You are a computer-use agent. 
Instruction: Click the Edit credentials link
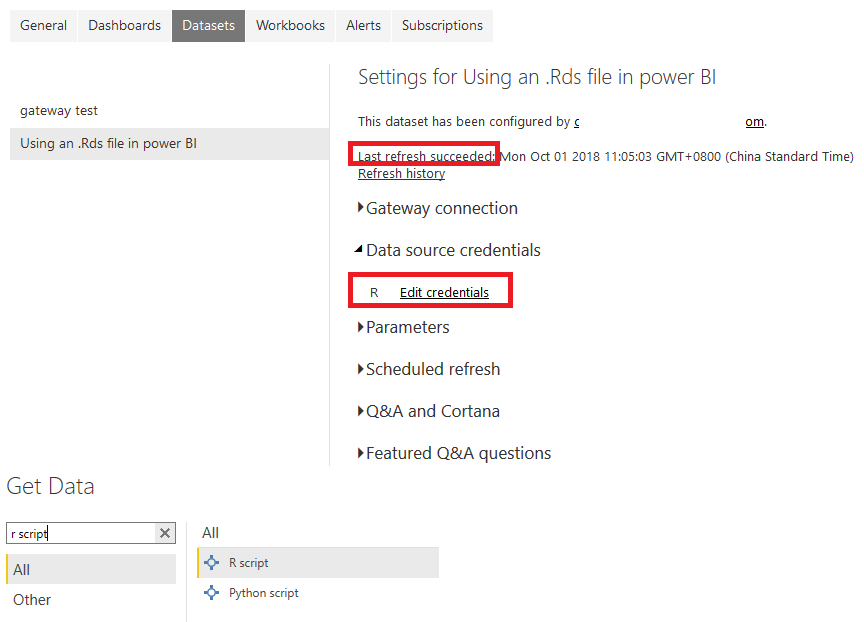[444, 293]
